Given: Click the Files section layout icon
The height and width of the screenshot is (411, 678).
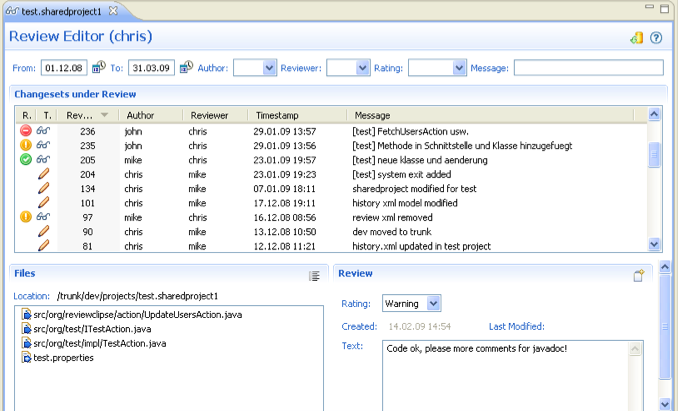Looking at the screenshot, I should point(314,276).
